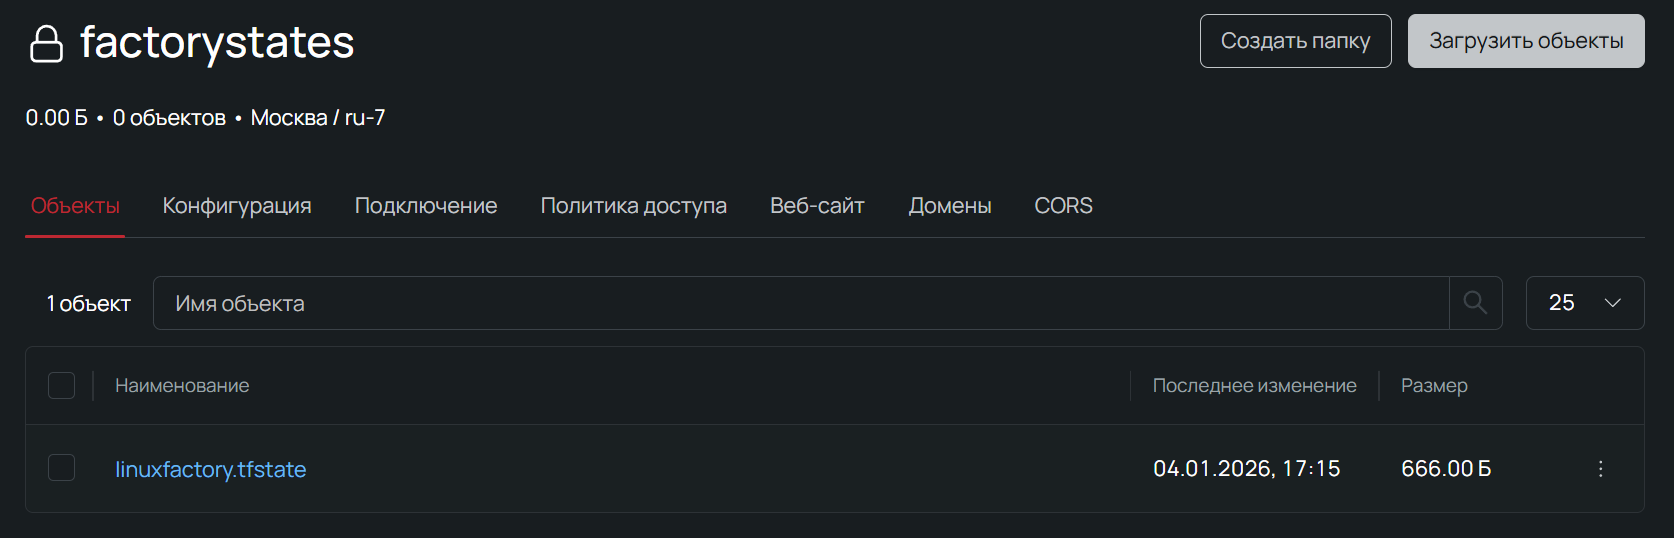
Task: Toggle the select-all objects checkbox
Action: pyautogui.click(x=62, y=386)
